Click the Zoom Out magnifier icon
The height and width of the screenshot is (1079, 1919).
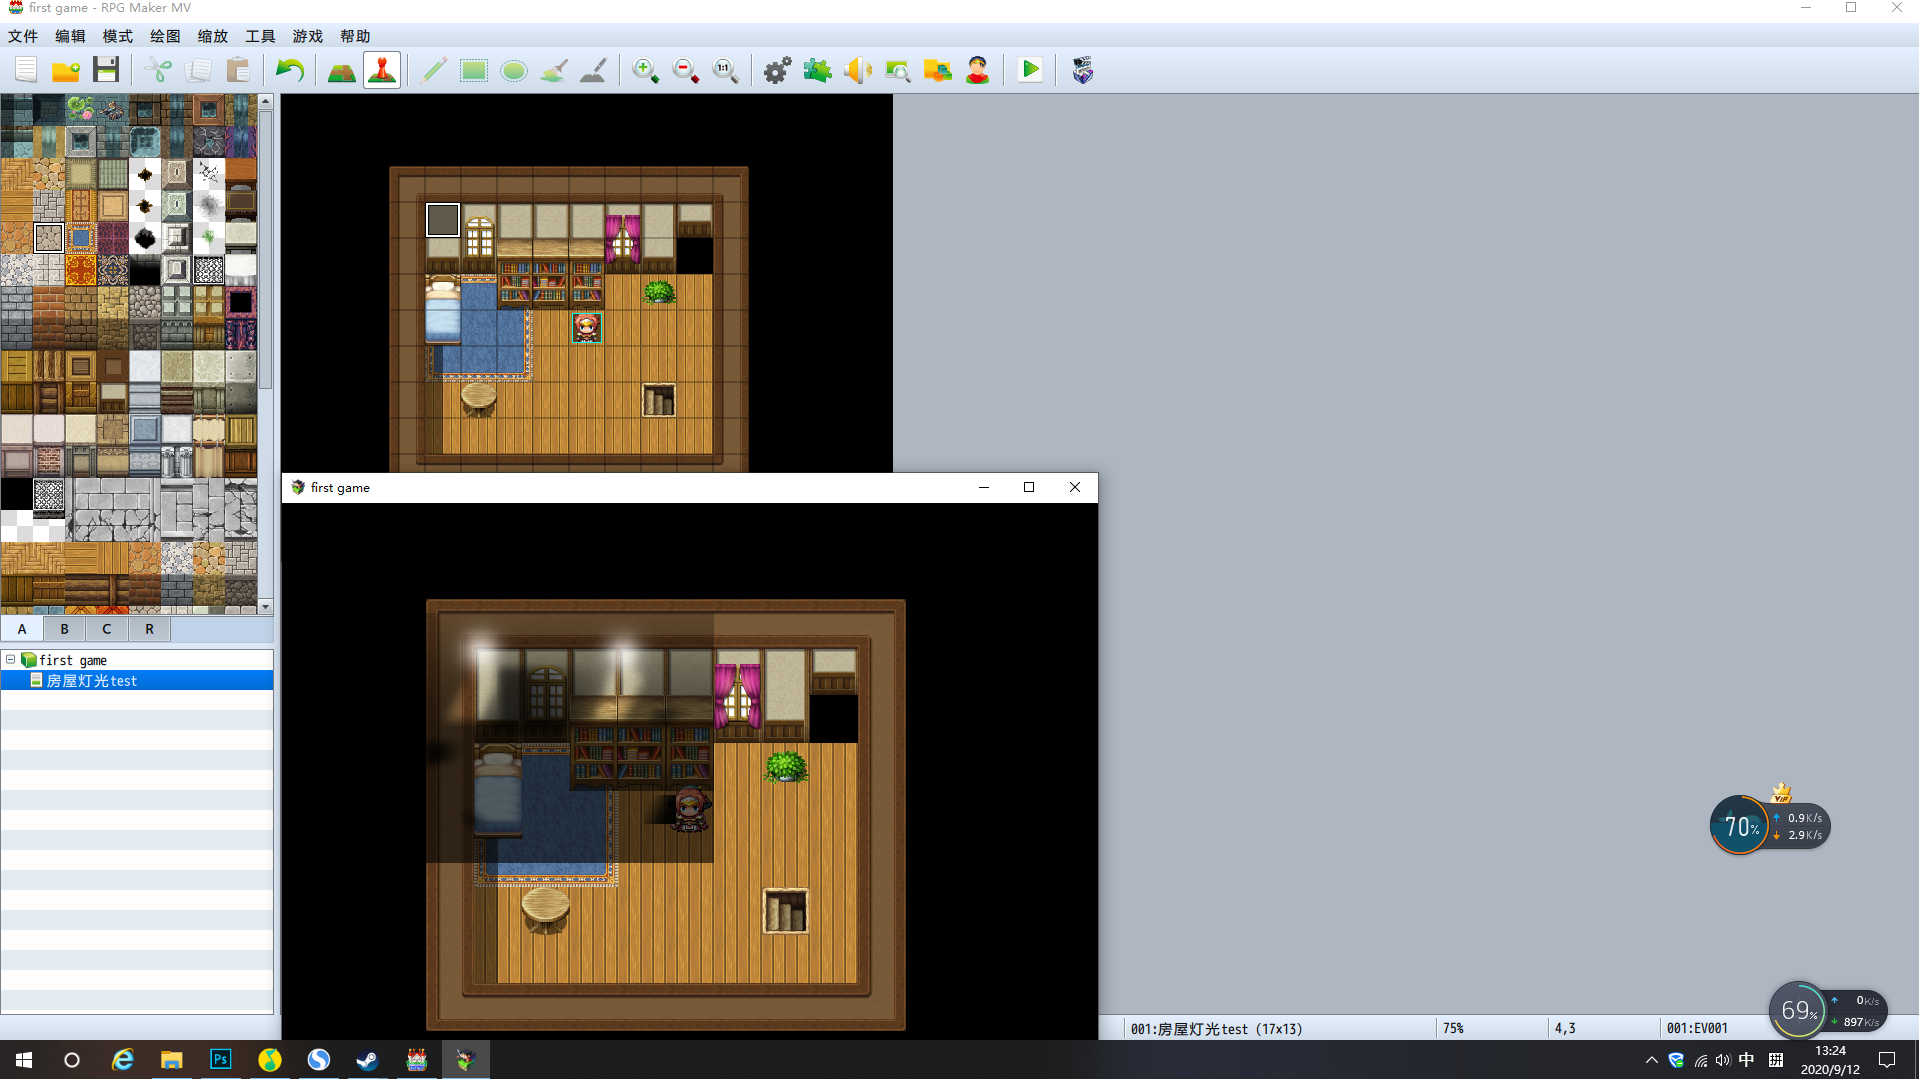[686, 70]
